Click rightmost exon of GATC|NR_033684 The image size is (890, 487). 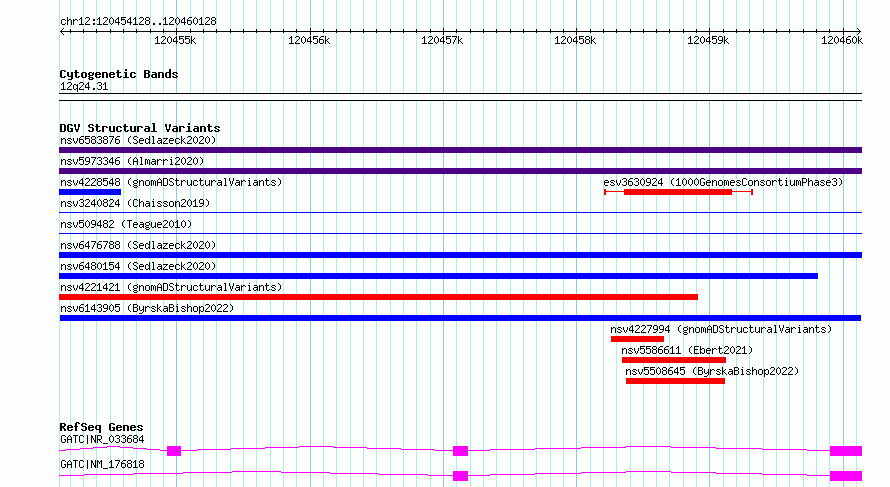click(846, 451)
